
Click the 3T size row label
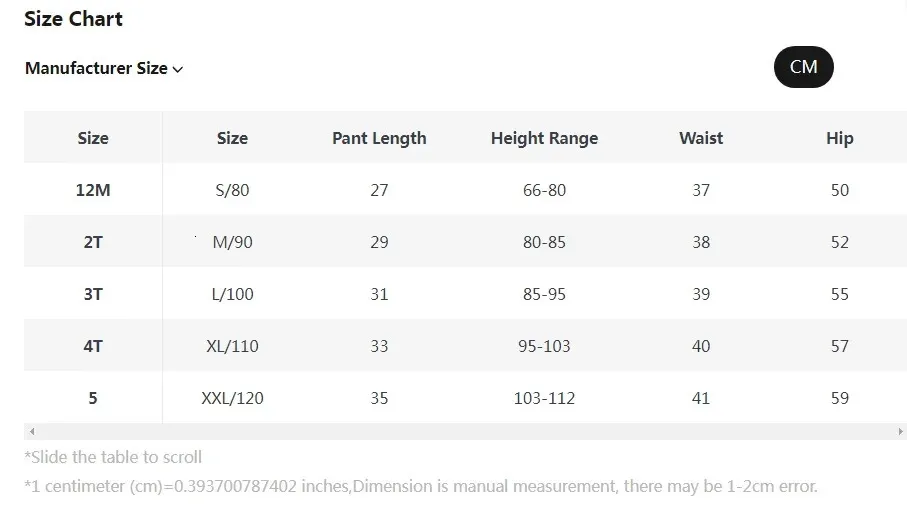pos(93,294)
